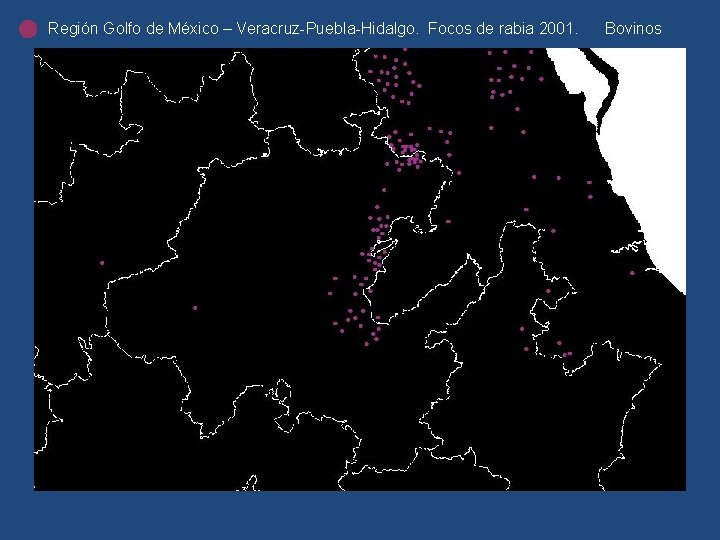Click the 'Focos de rabia 2001.' text

click(503, 28)
